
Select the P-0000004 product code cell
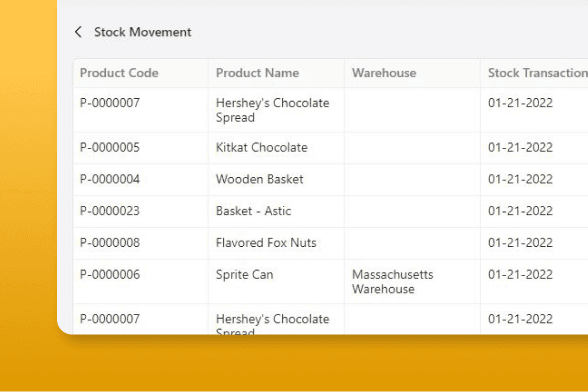click(110, 179)
